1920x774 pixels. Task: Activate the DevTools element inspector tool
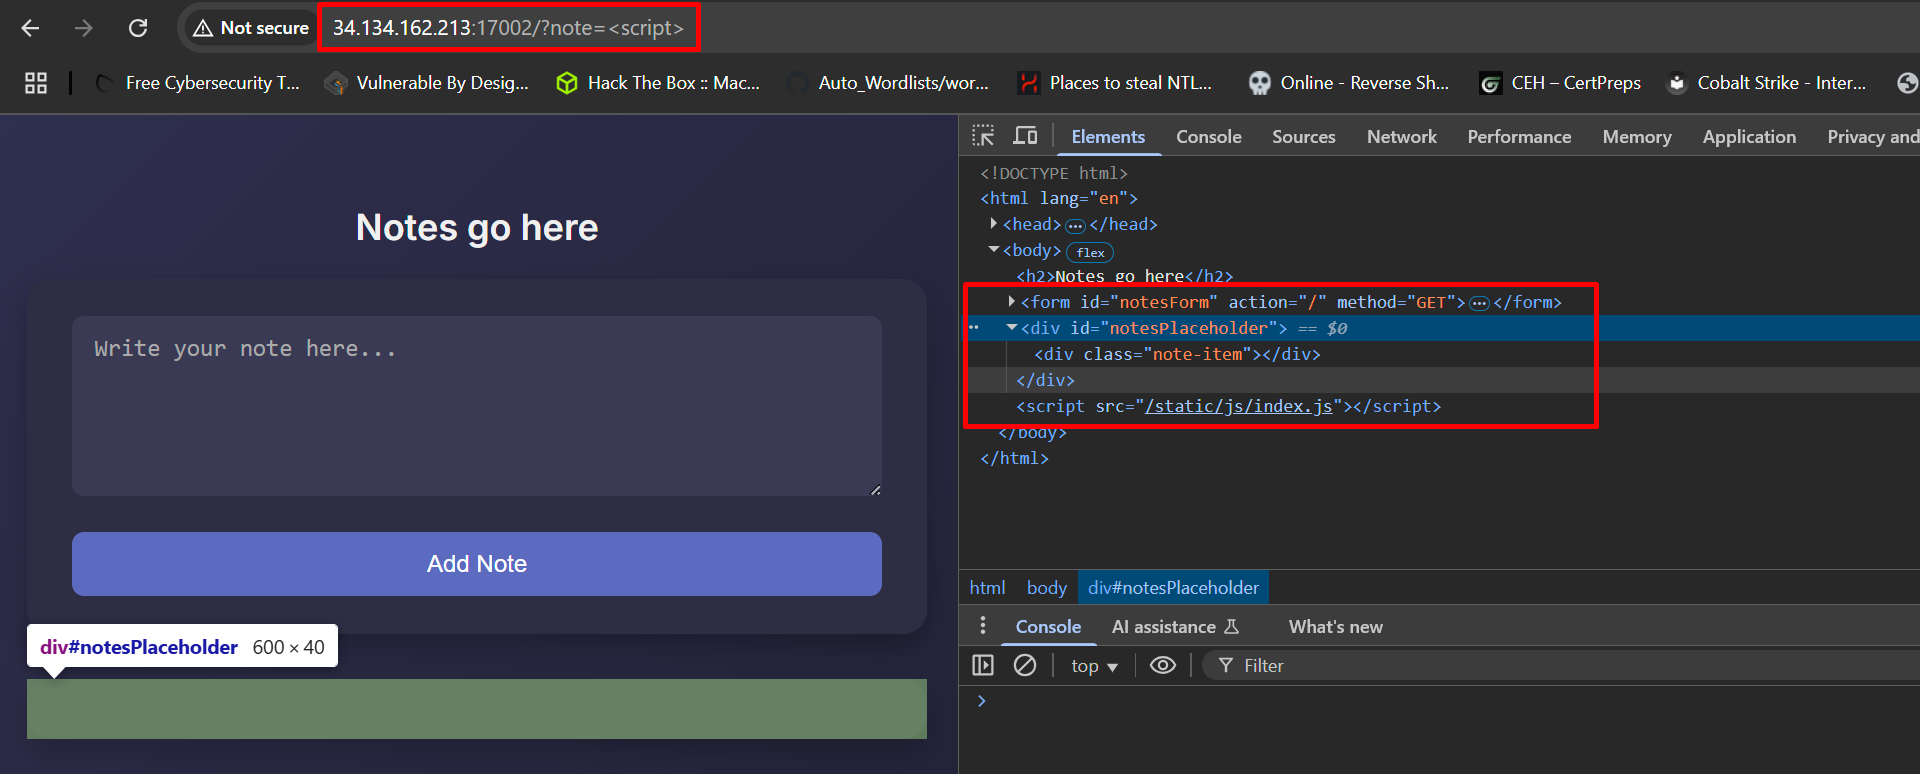click(983, 136)
